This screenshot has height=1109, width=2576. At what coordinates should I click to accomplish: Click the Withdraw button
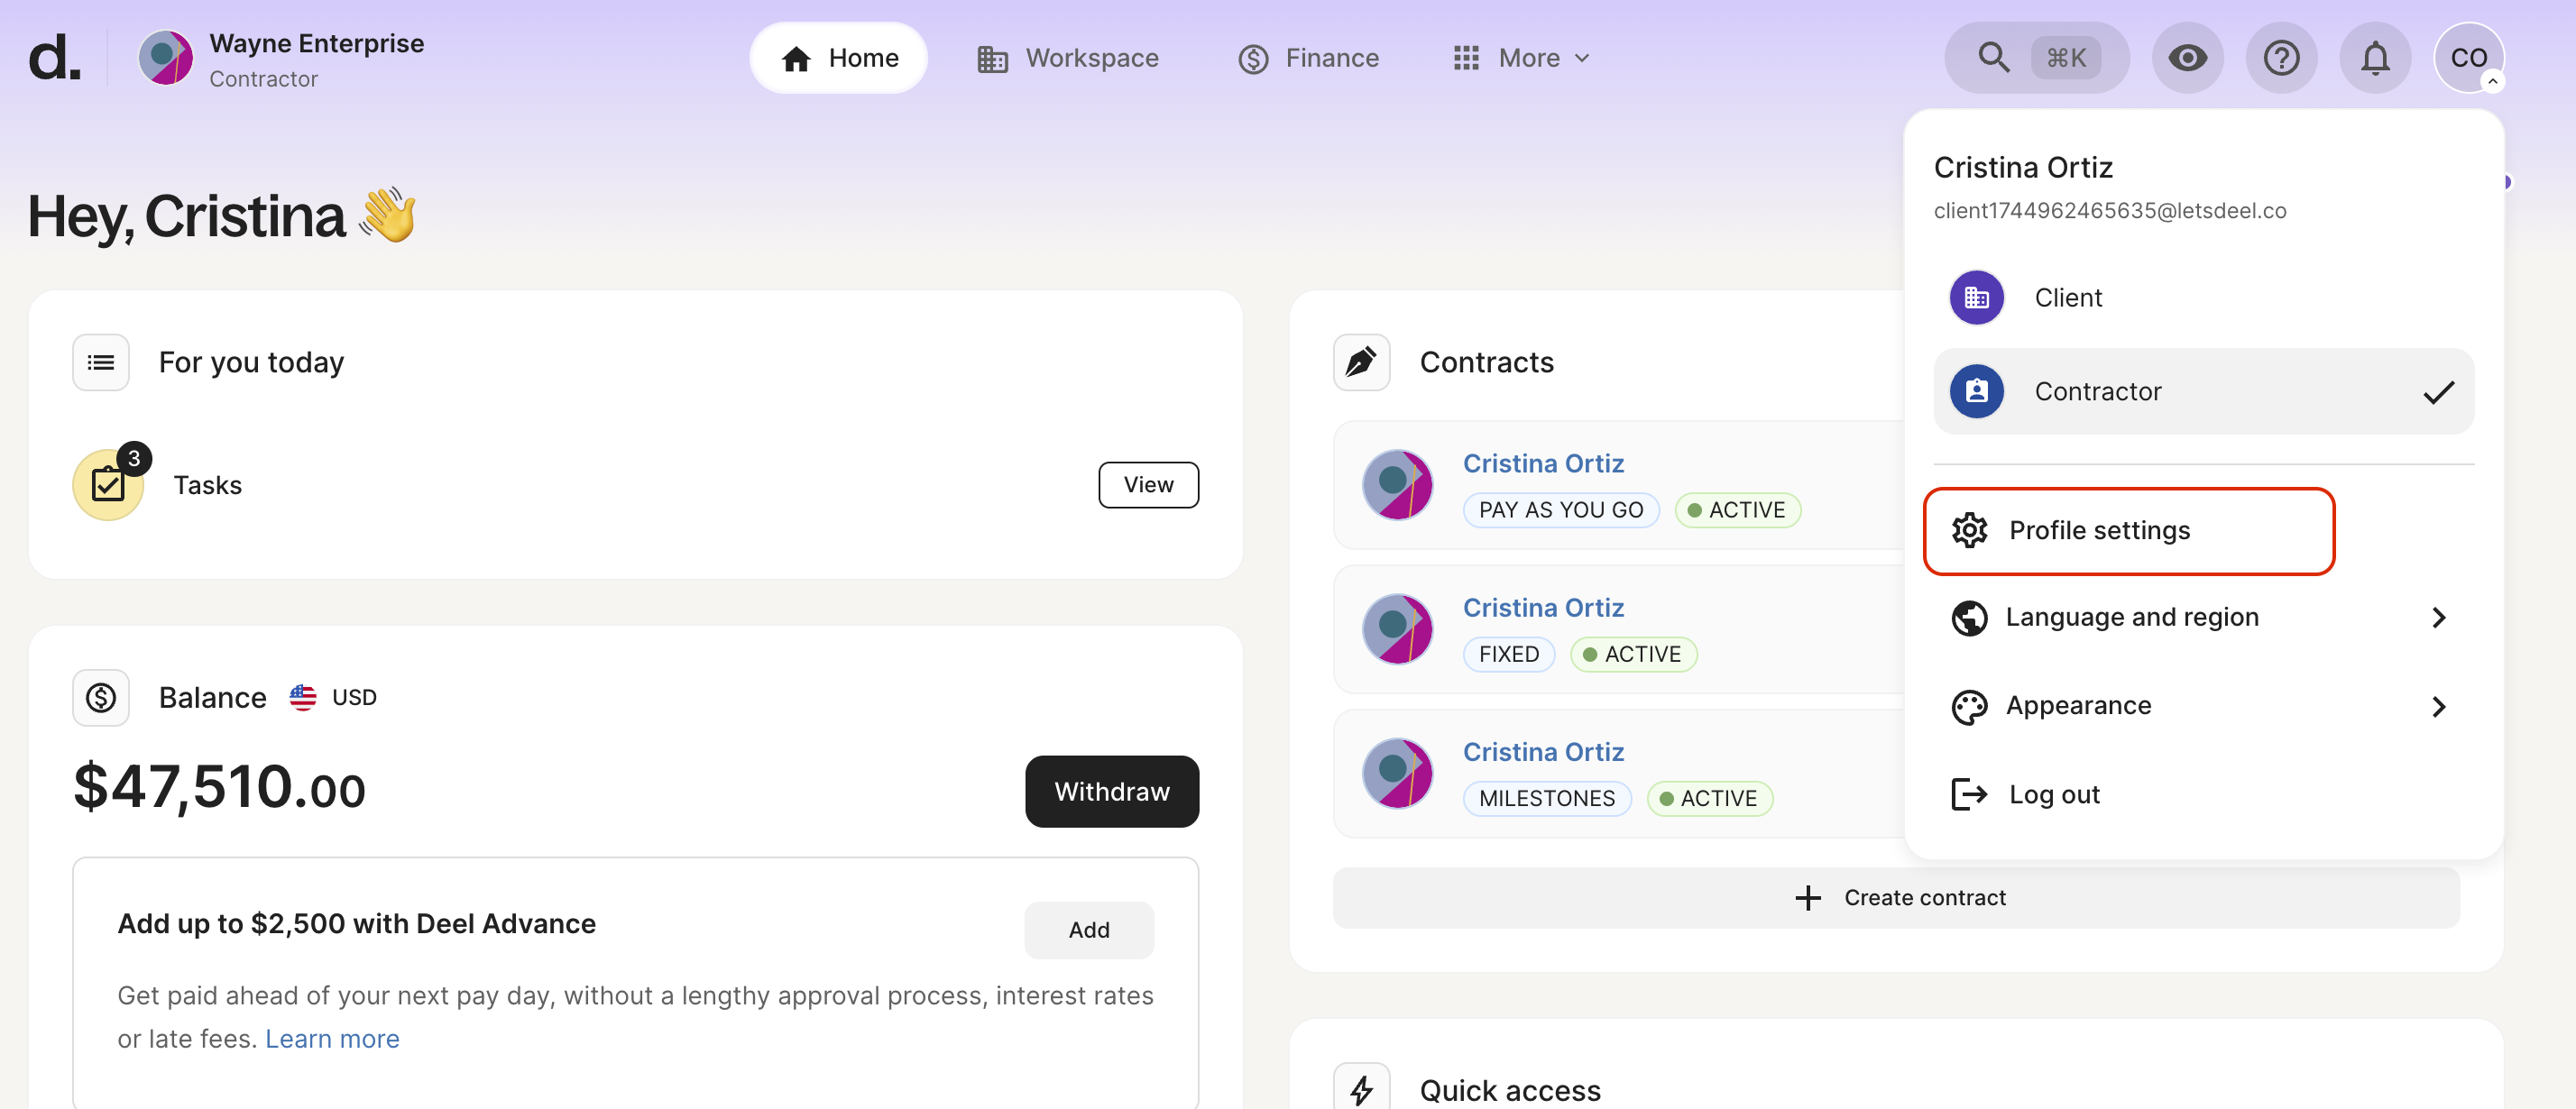(x=1111, y=791)
